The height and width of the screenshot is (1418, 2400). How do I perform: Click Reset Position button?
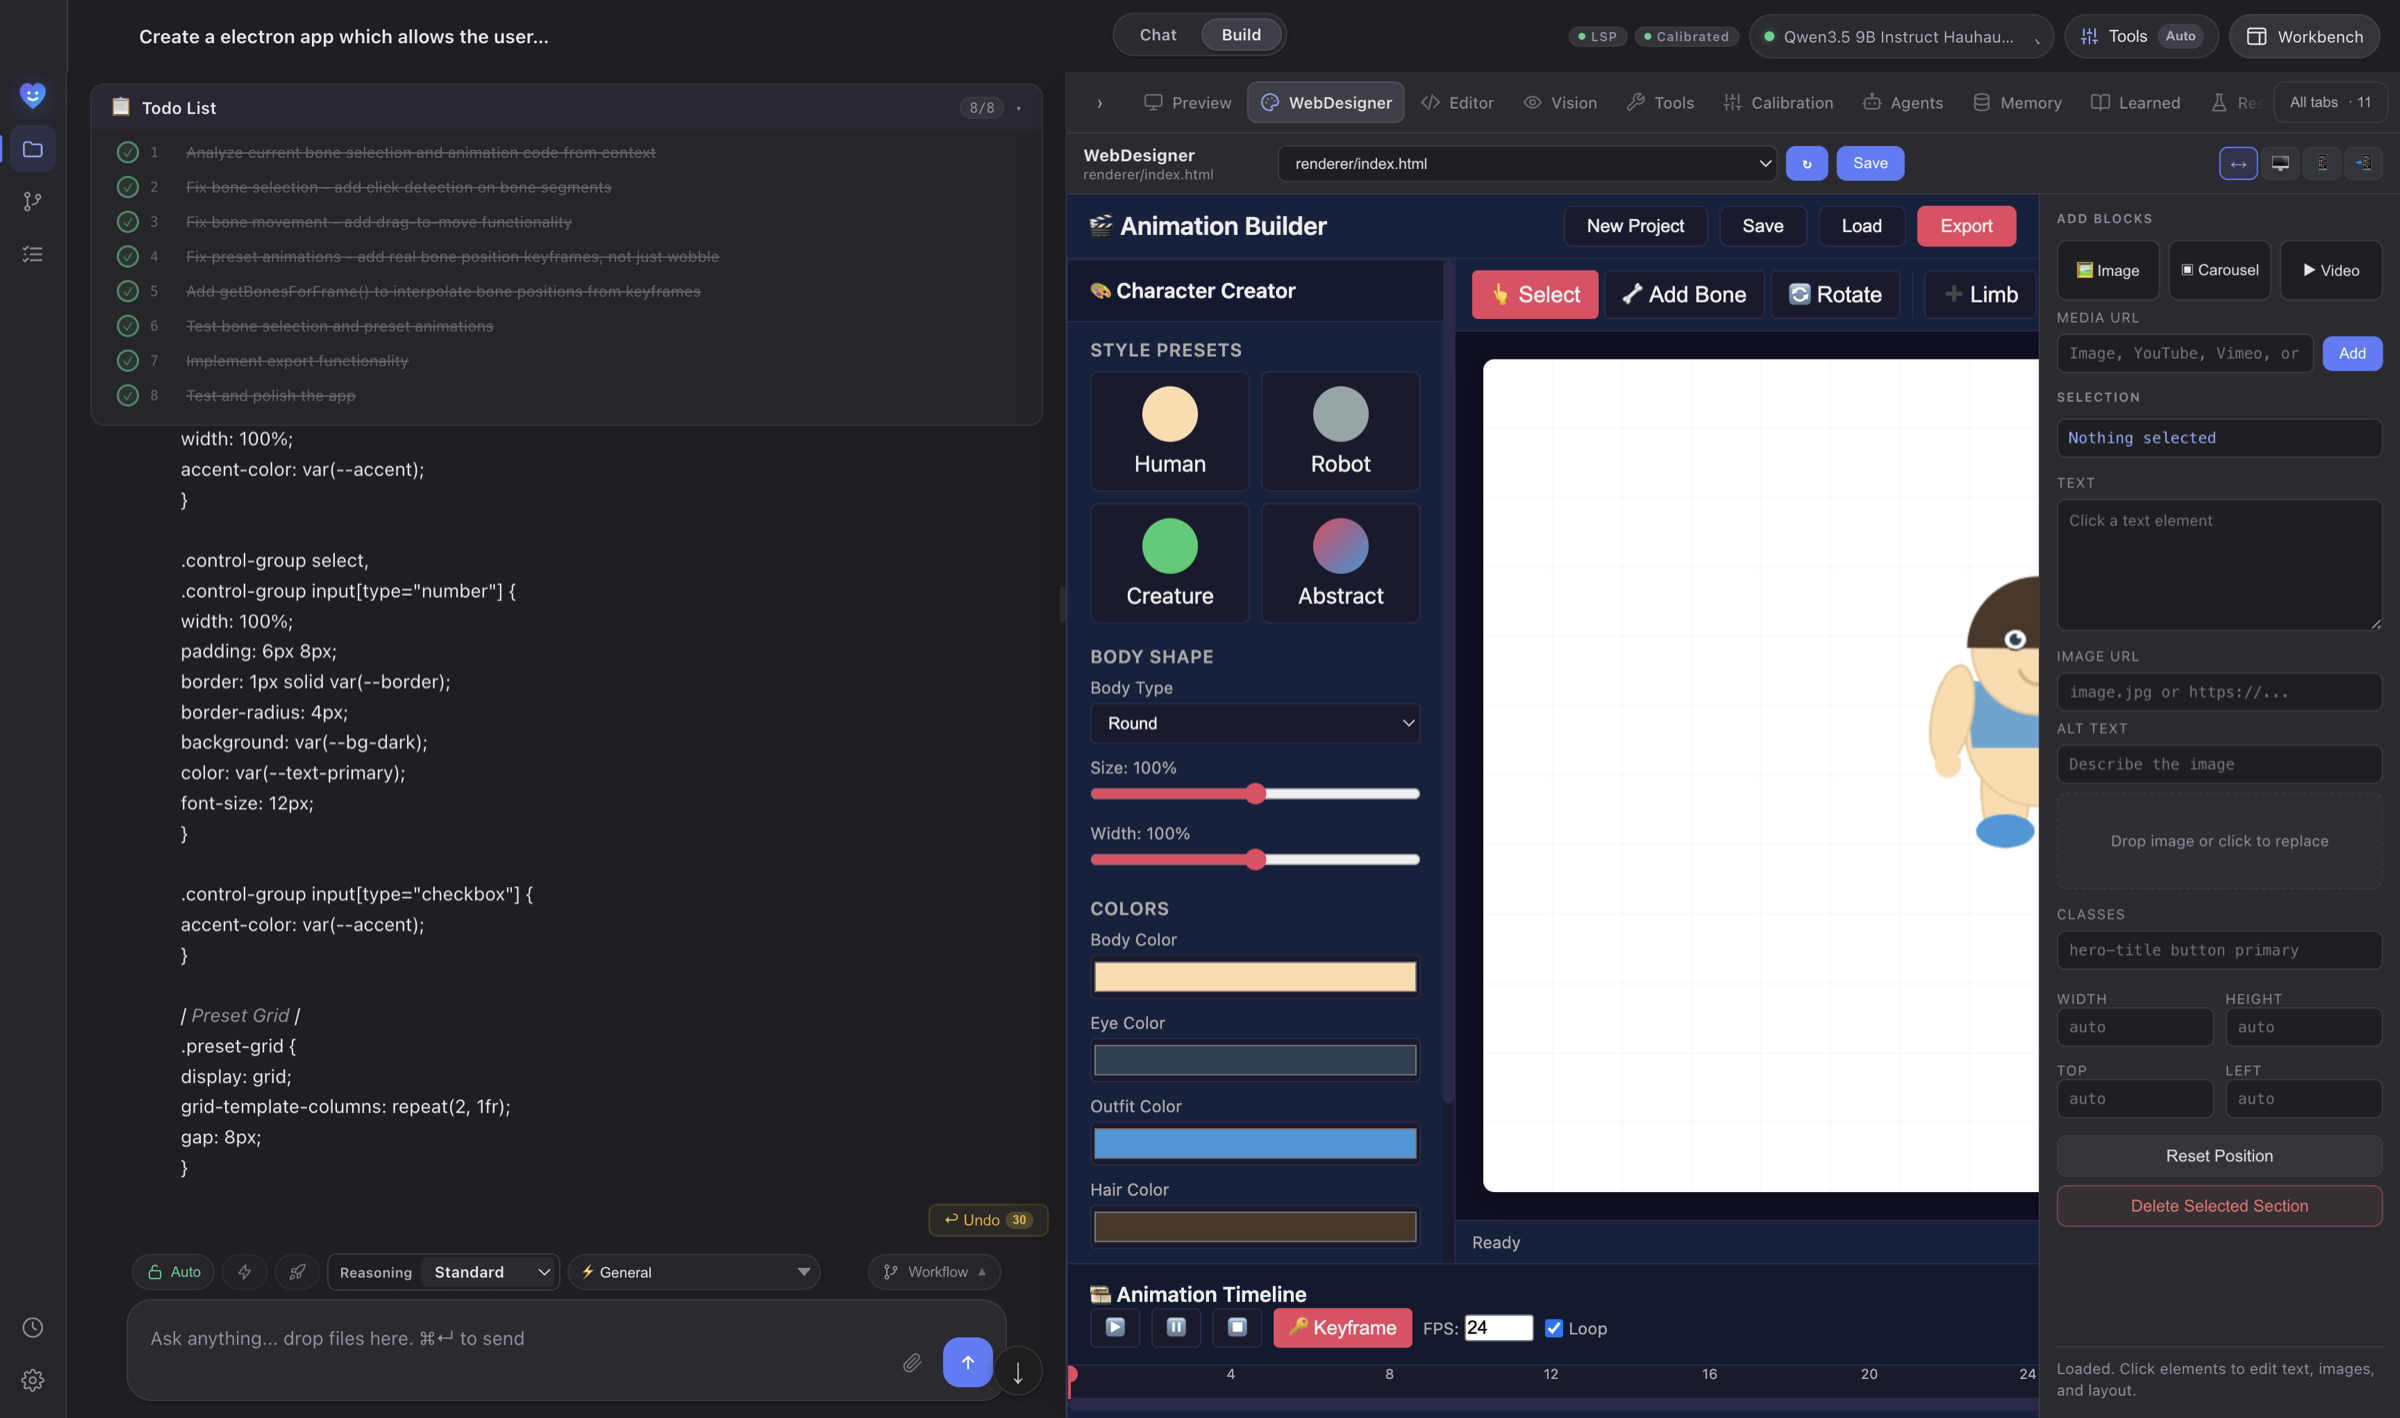2219,1156
